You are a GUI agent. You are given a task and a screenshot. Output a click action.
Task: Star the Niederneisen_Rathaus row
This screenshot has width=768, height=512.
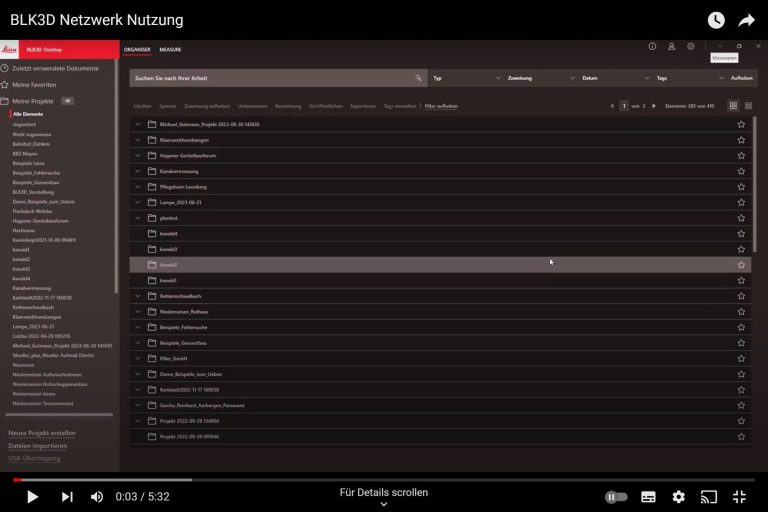pos(741,312)
